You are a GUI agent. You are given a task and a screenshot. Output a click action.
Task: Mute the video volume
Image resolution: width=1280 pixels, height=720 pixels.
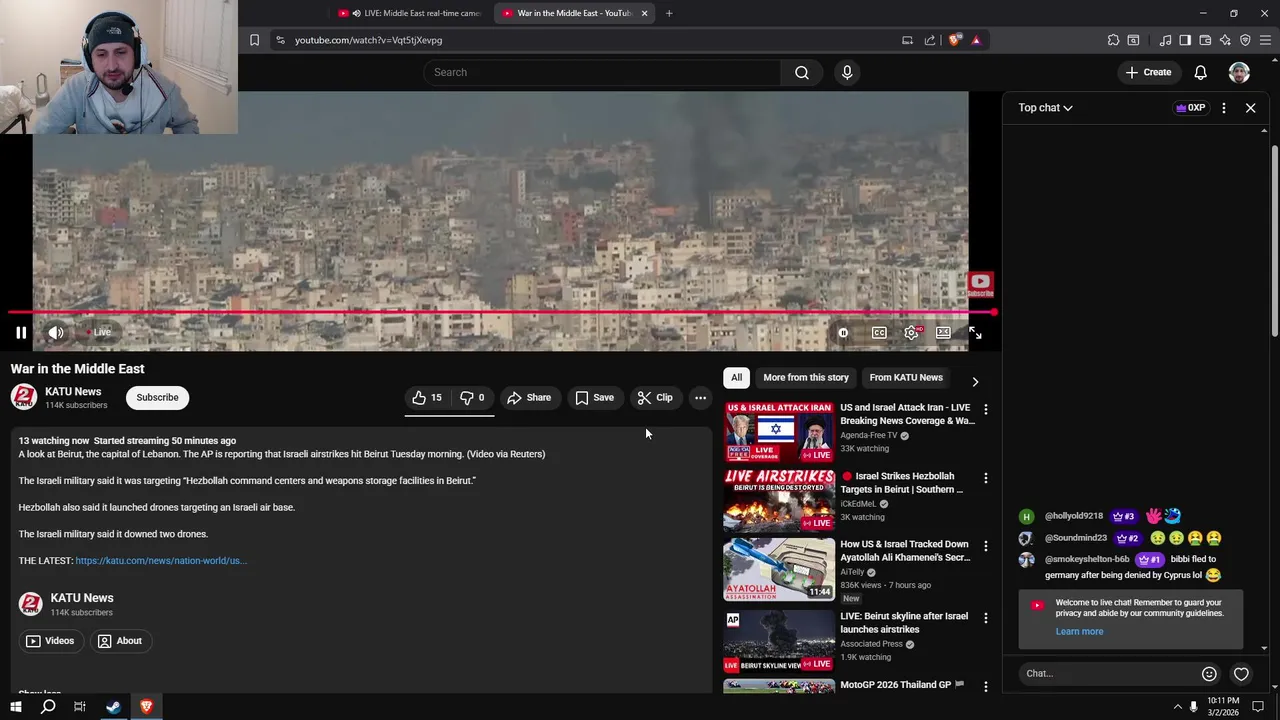(56, 333)
